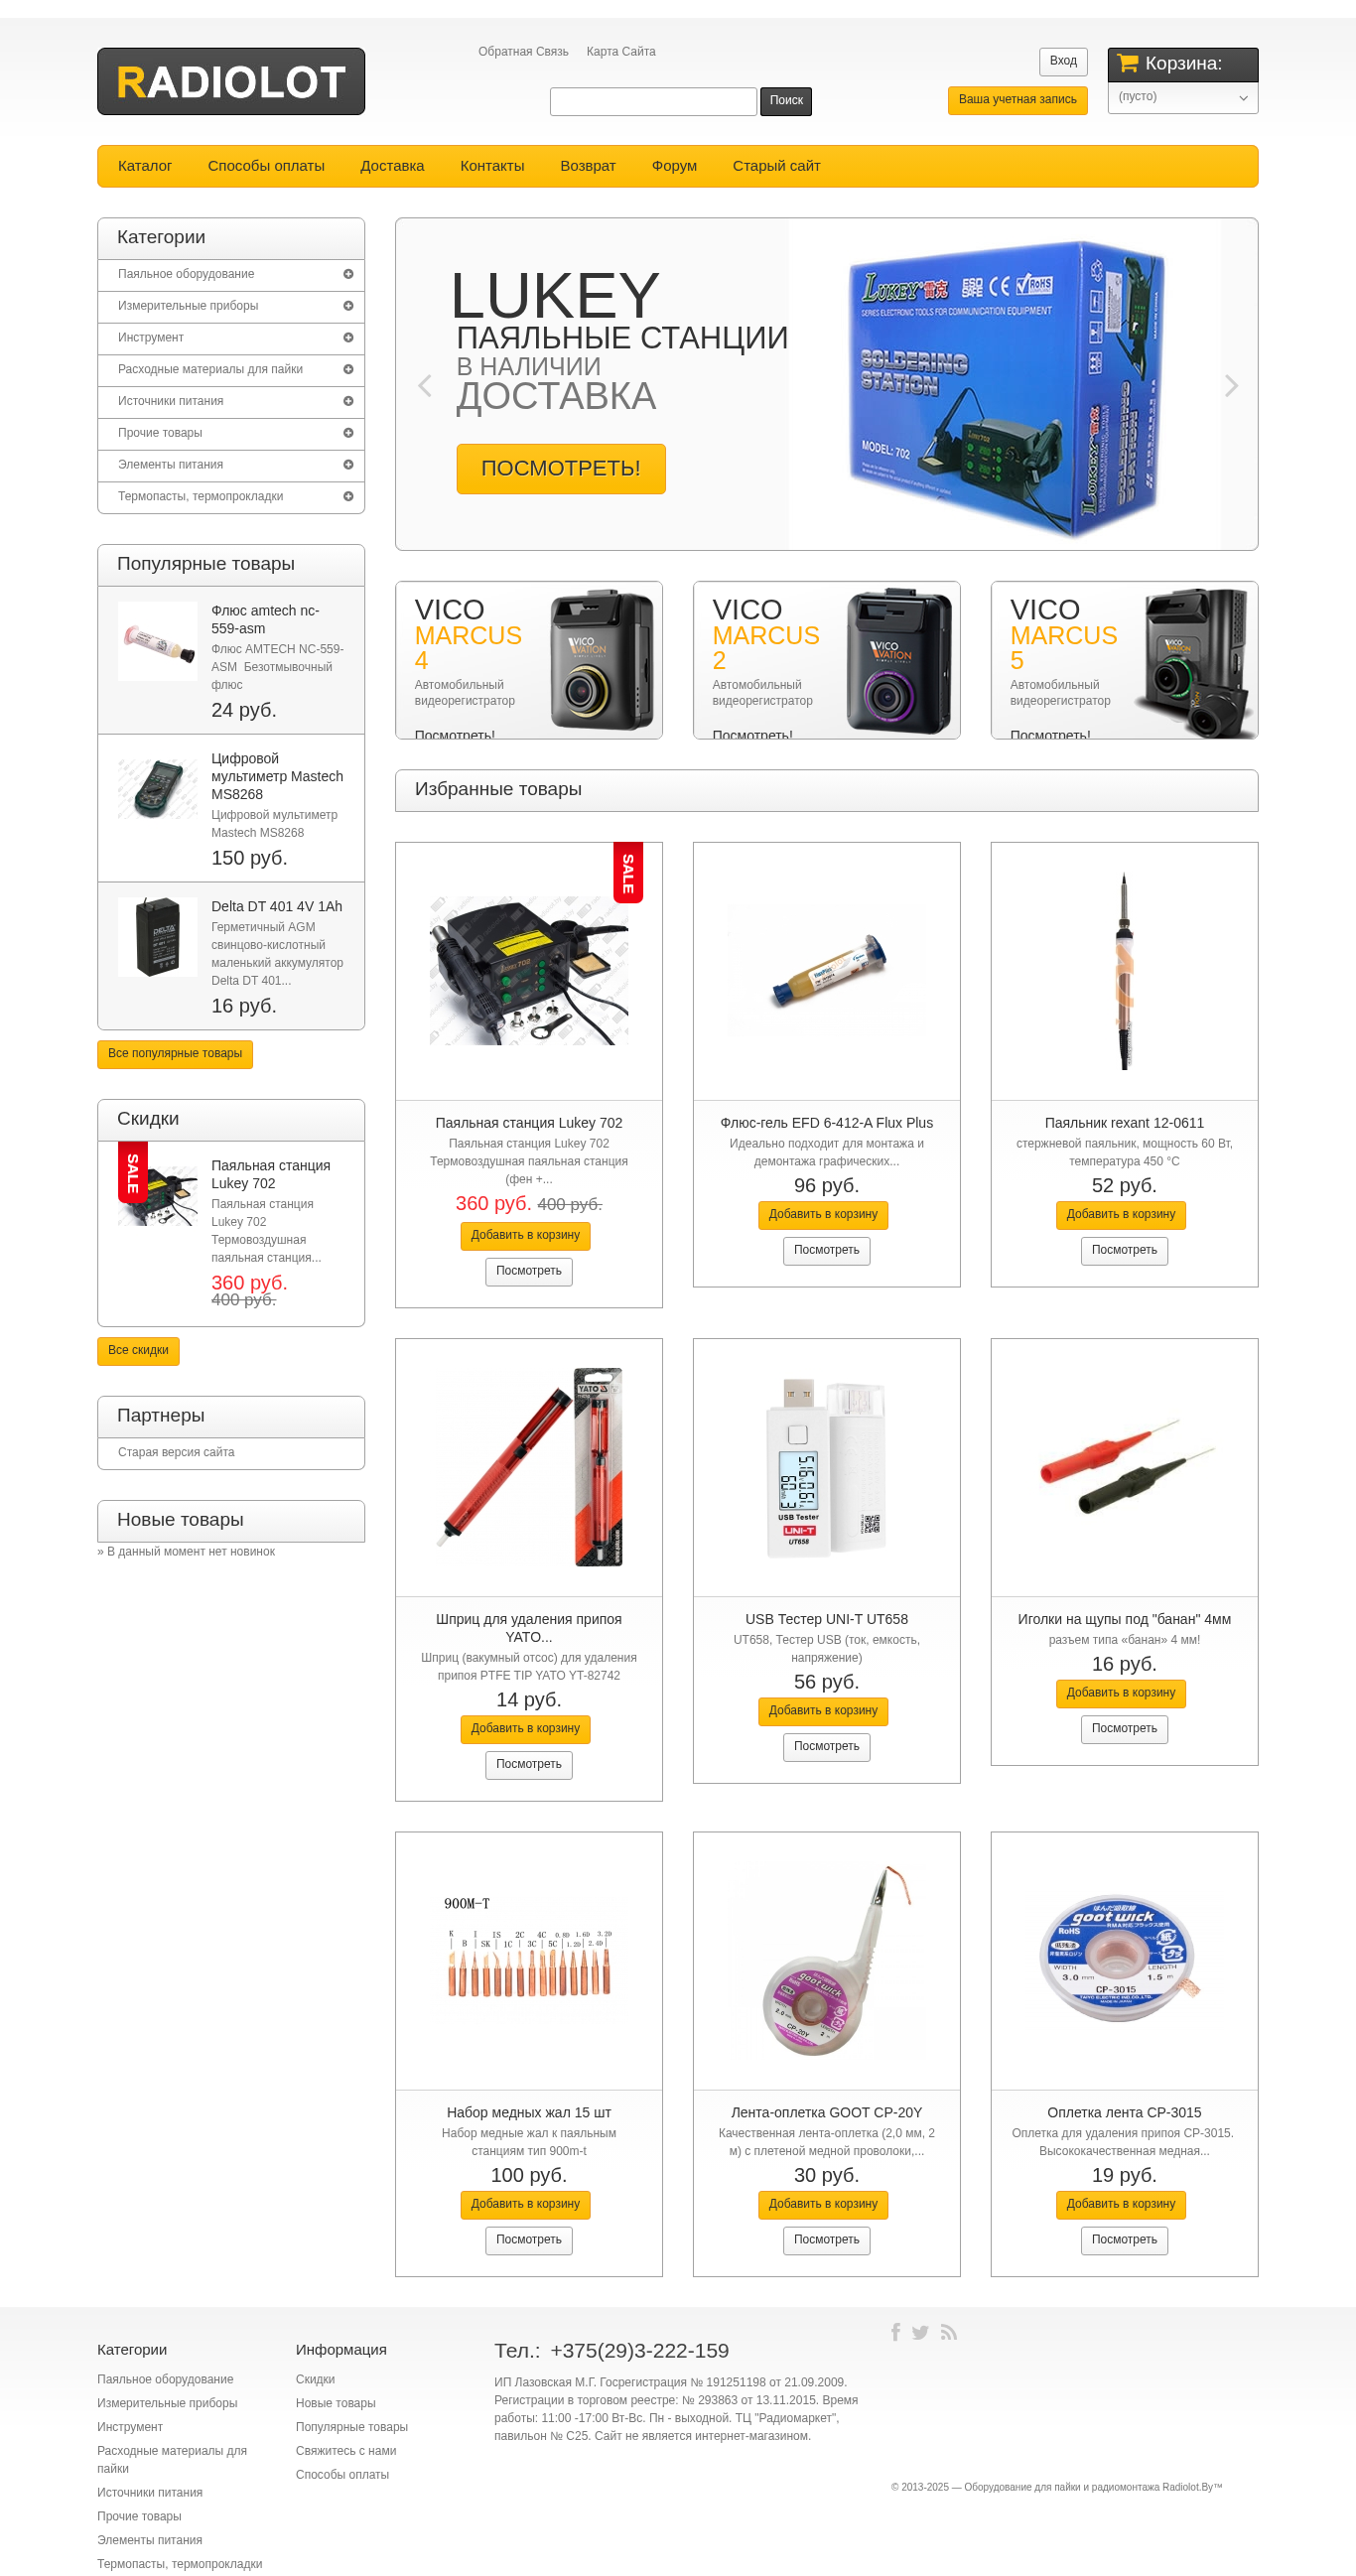1356x2576 pixels.
Task: Open Обратная Связь link at top
Action: [x=523, y=52]
